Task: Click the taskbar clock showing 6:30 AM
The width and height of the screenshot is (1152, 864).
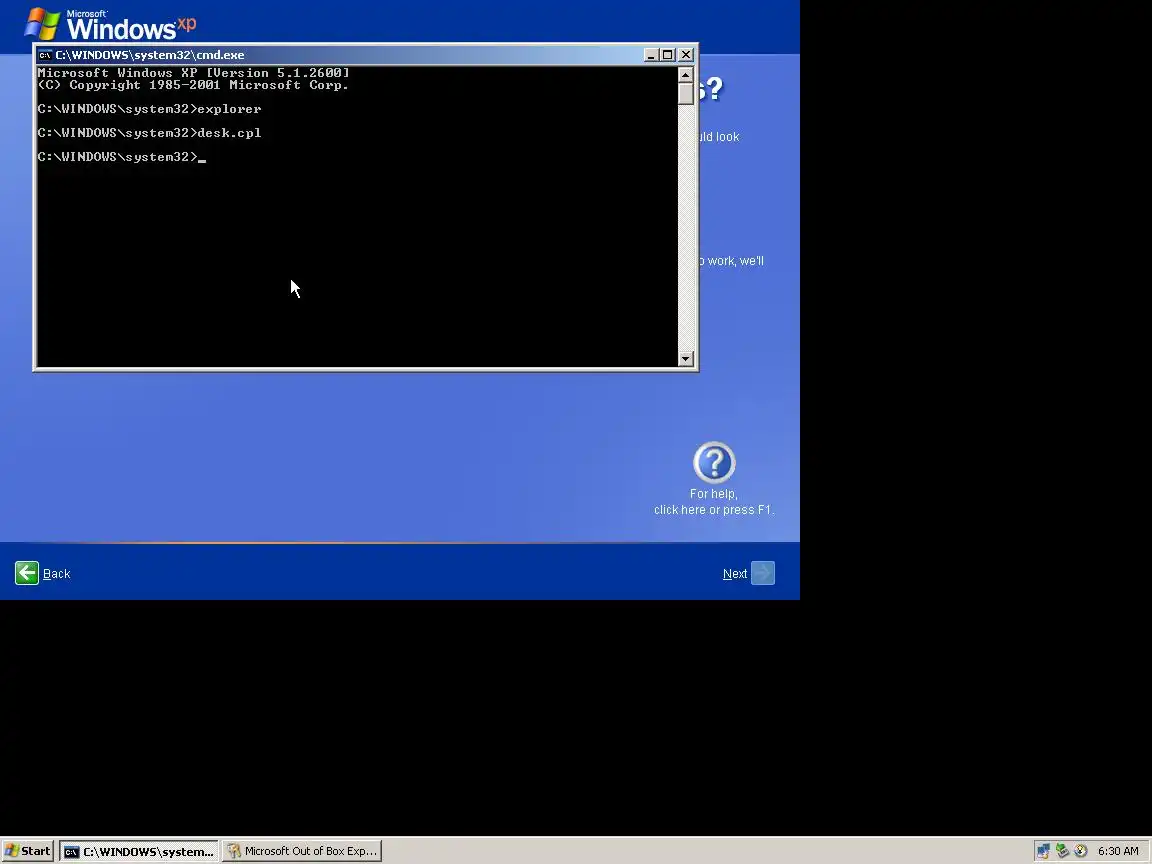Action: tap(1118, 851)
